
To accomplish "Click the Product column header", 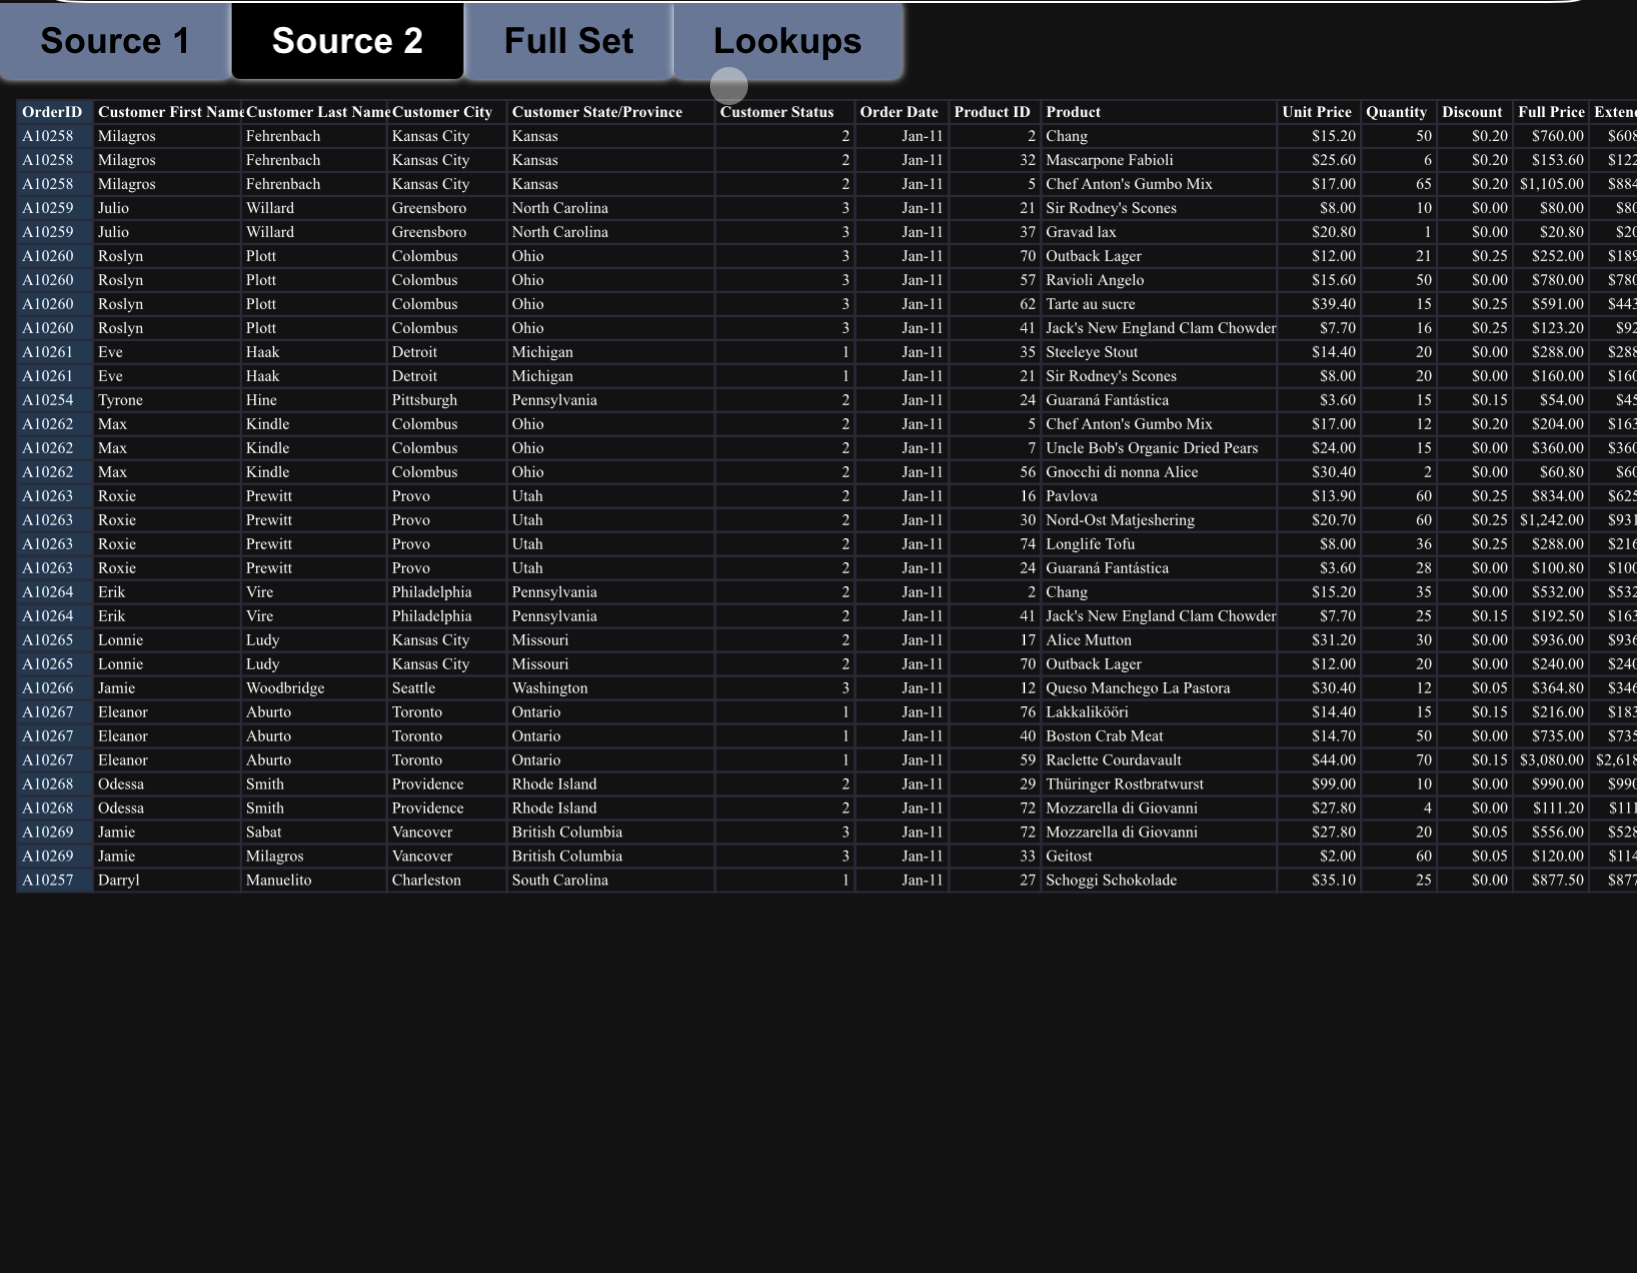I will coord(1159,112).
